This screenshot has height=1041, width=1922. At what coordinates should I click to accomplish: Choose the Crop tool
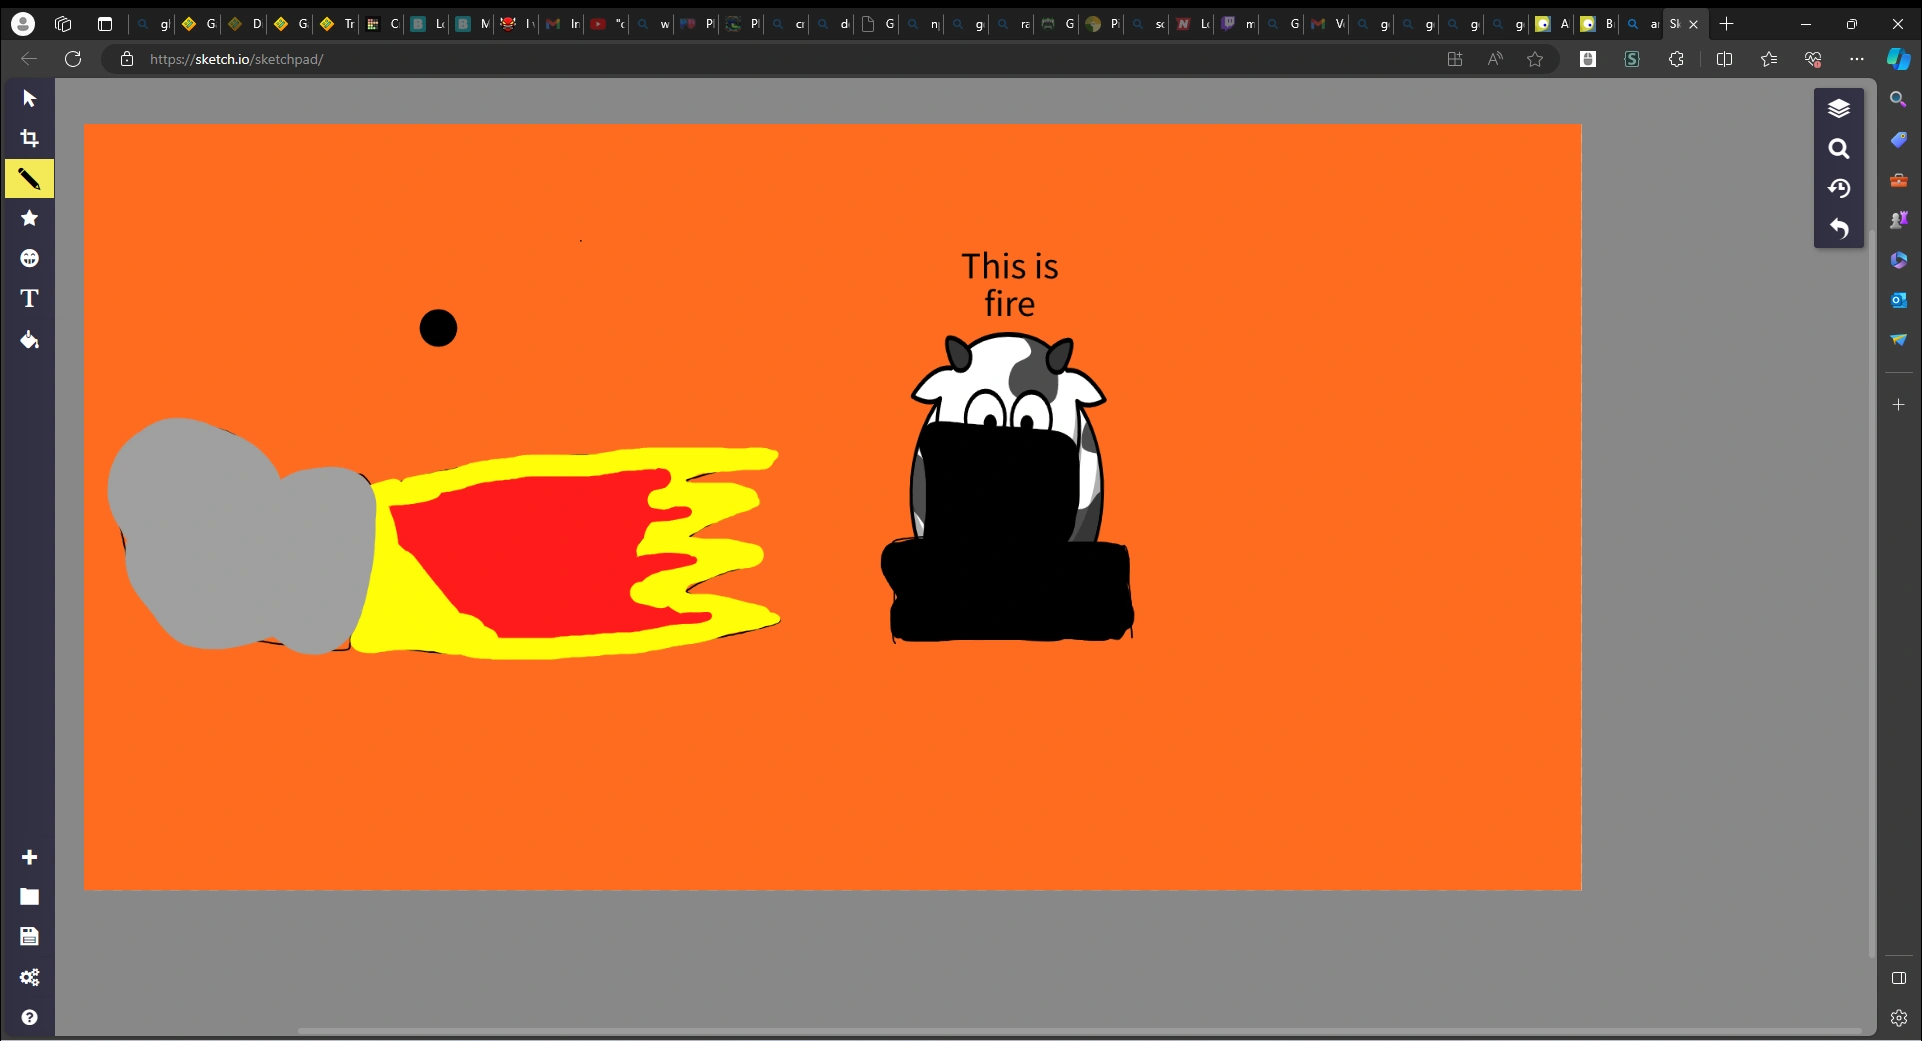point(29,138)
